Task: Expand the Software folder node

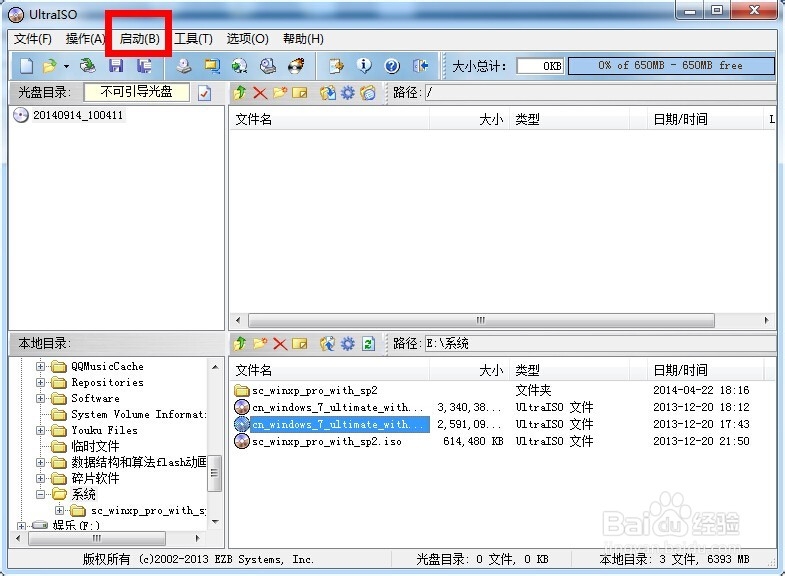Action: click(40, 398)
